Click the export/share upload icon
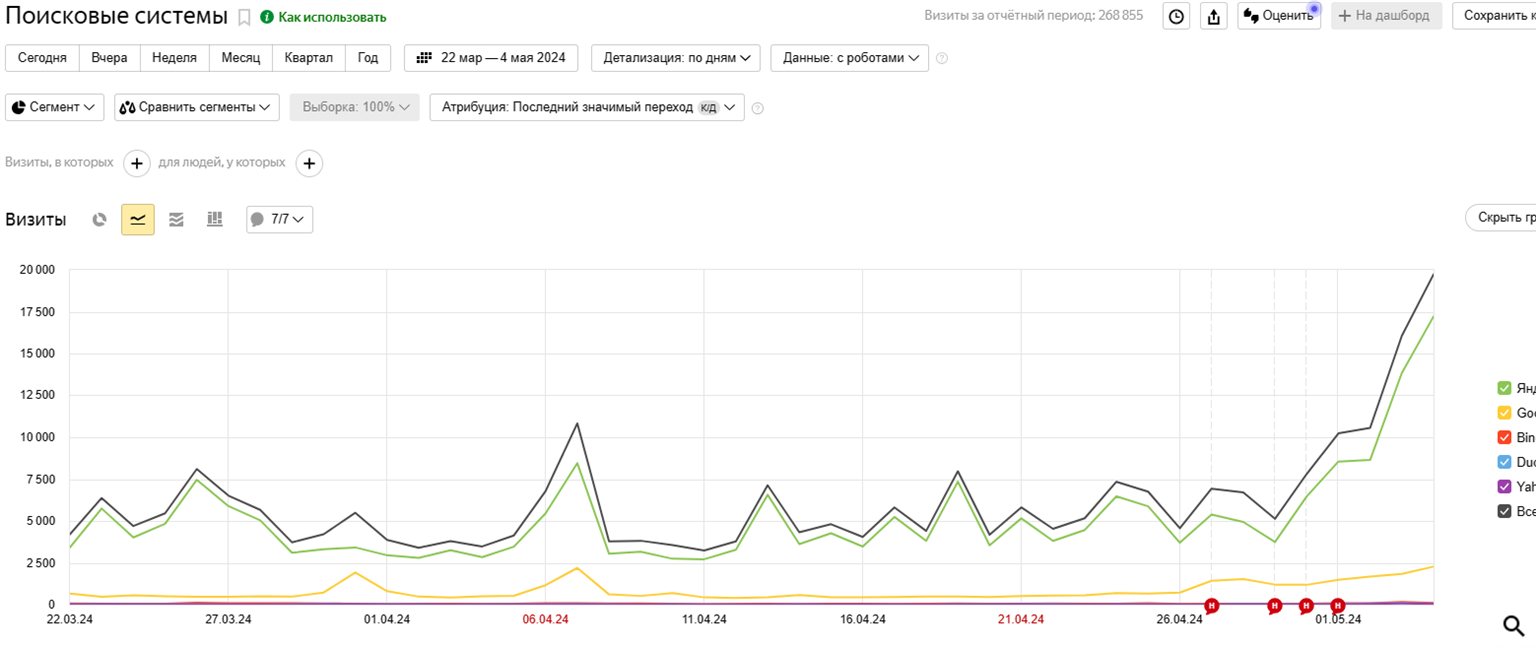This screenshot has width=1536, height=647. tap(1214, 16)
